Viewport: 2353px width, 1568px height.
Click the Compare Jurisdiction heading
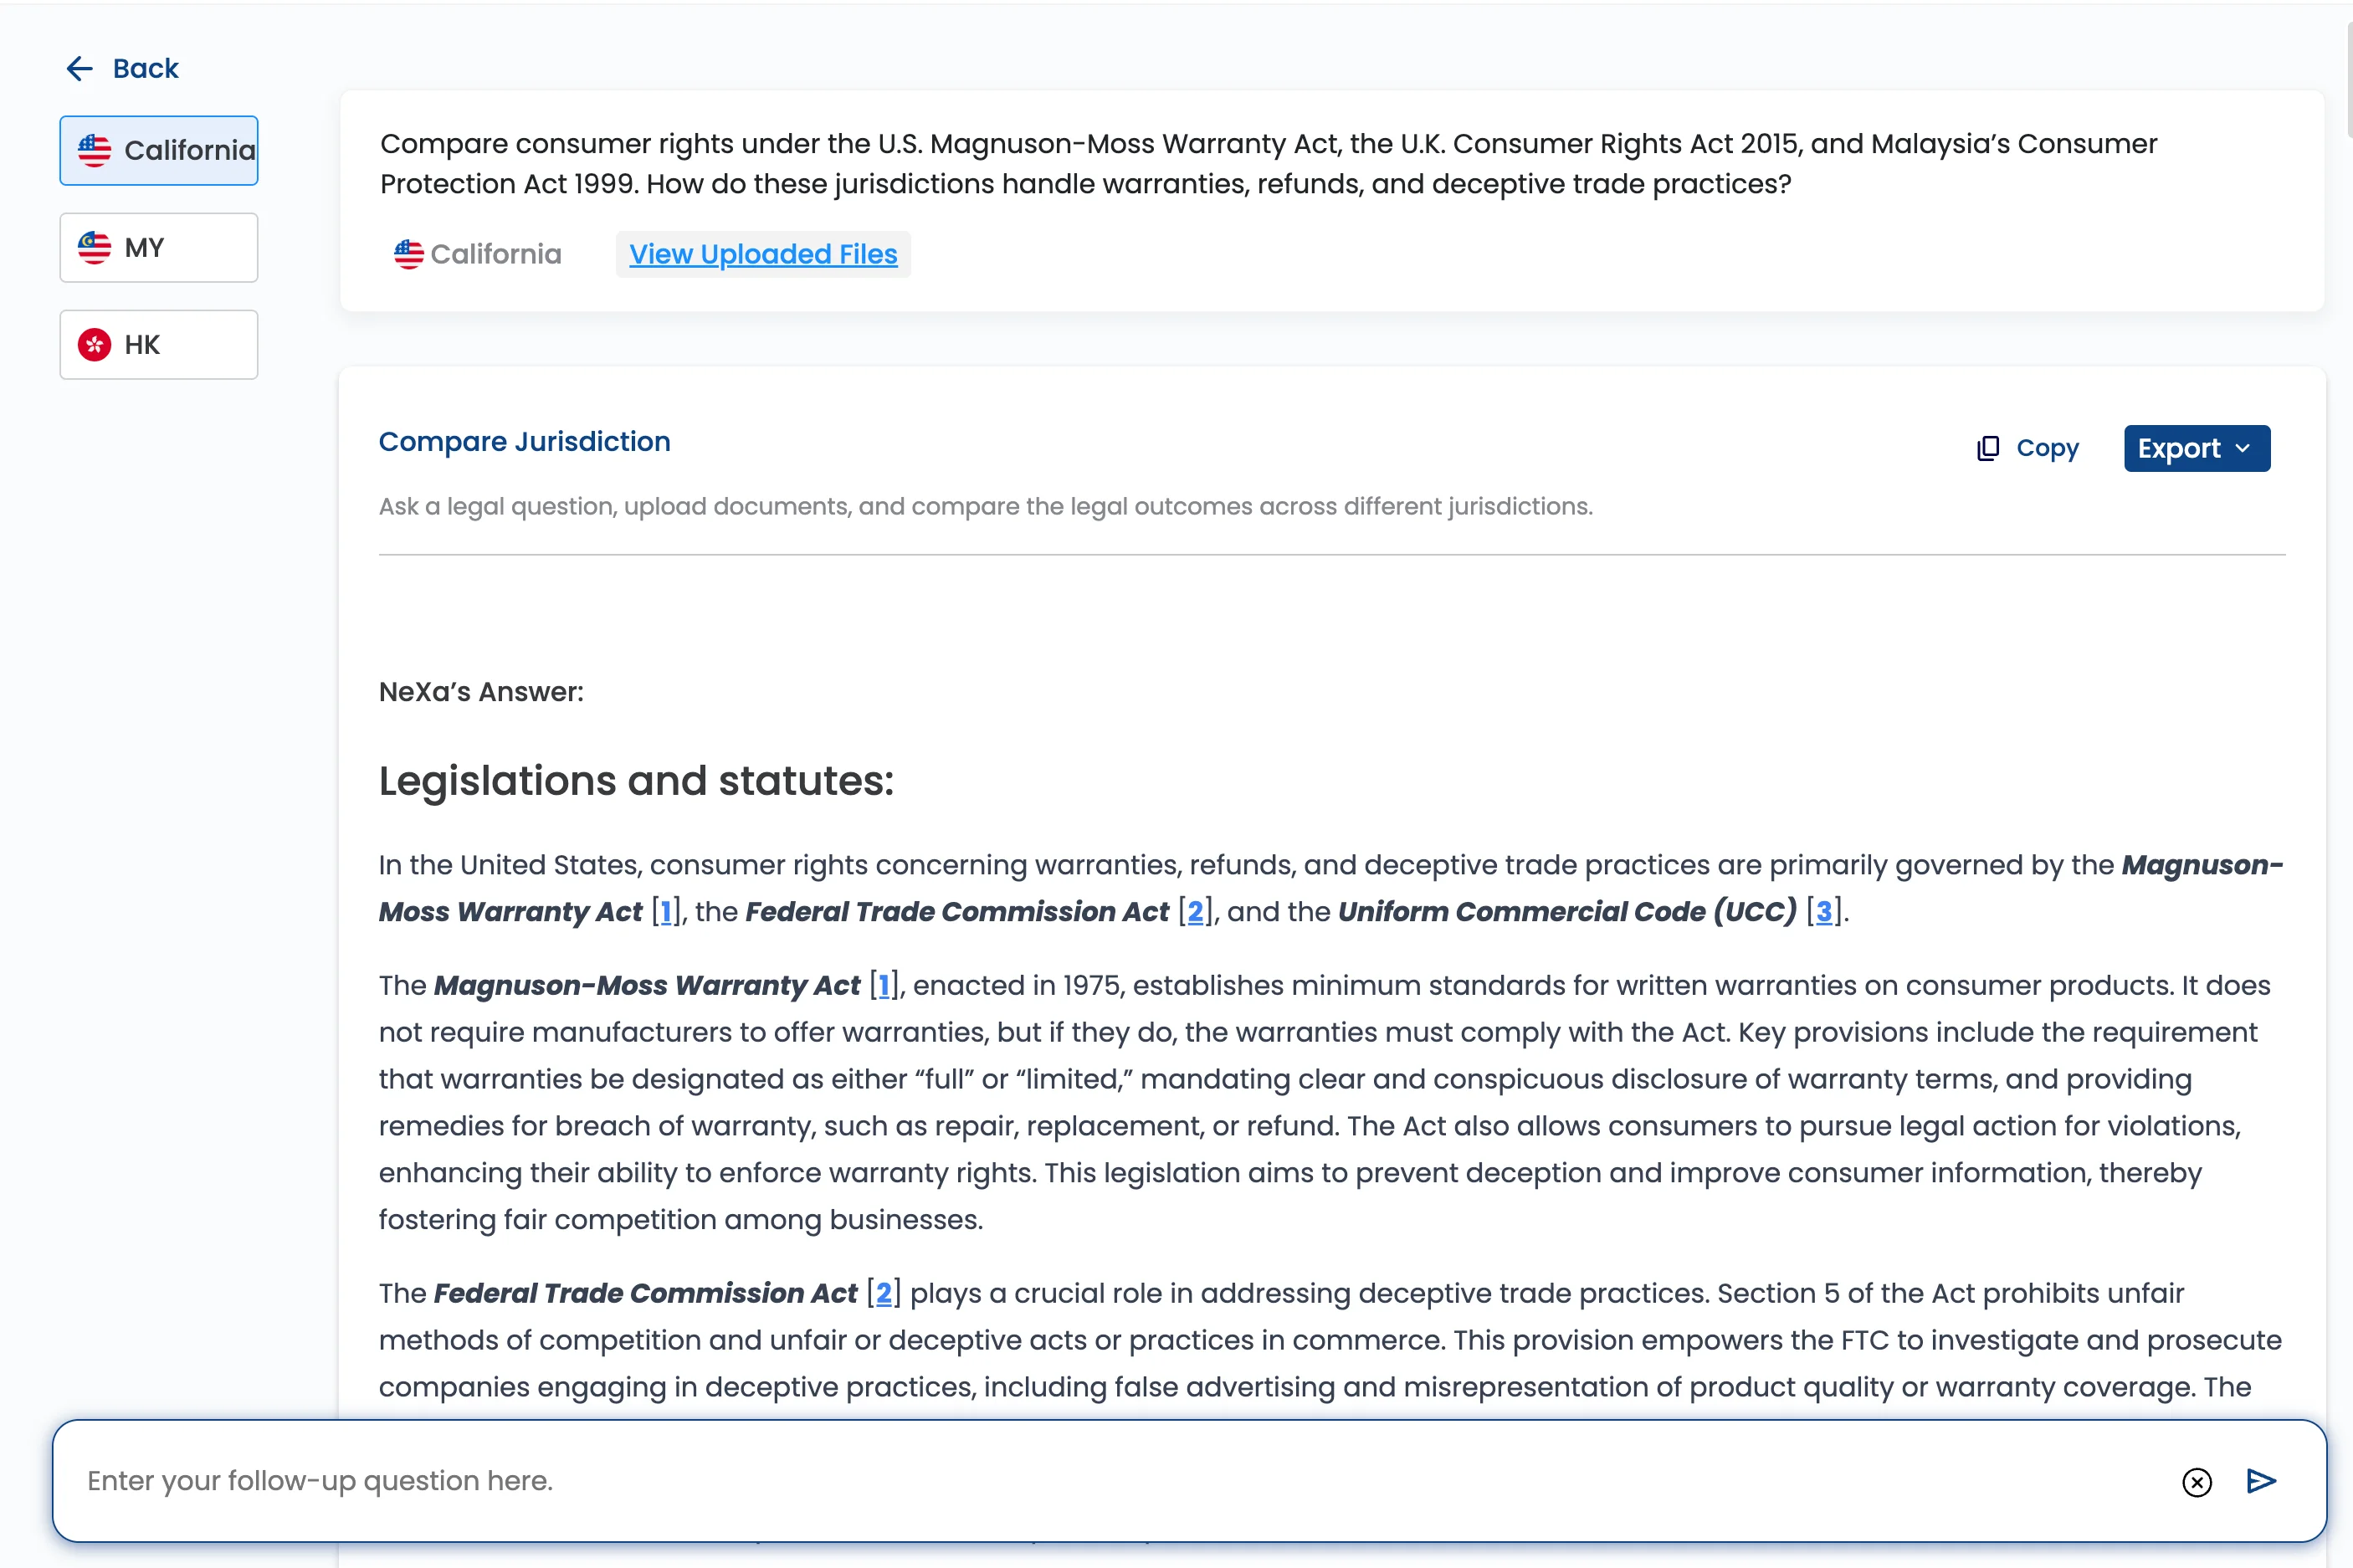[x=524, y=441]
